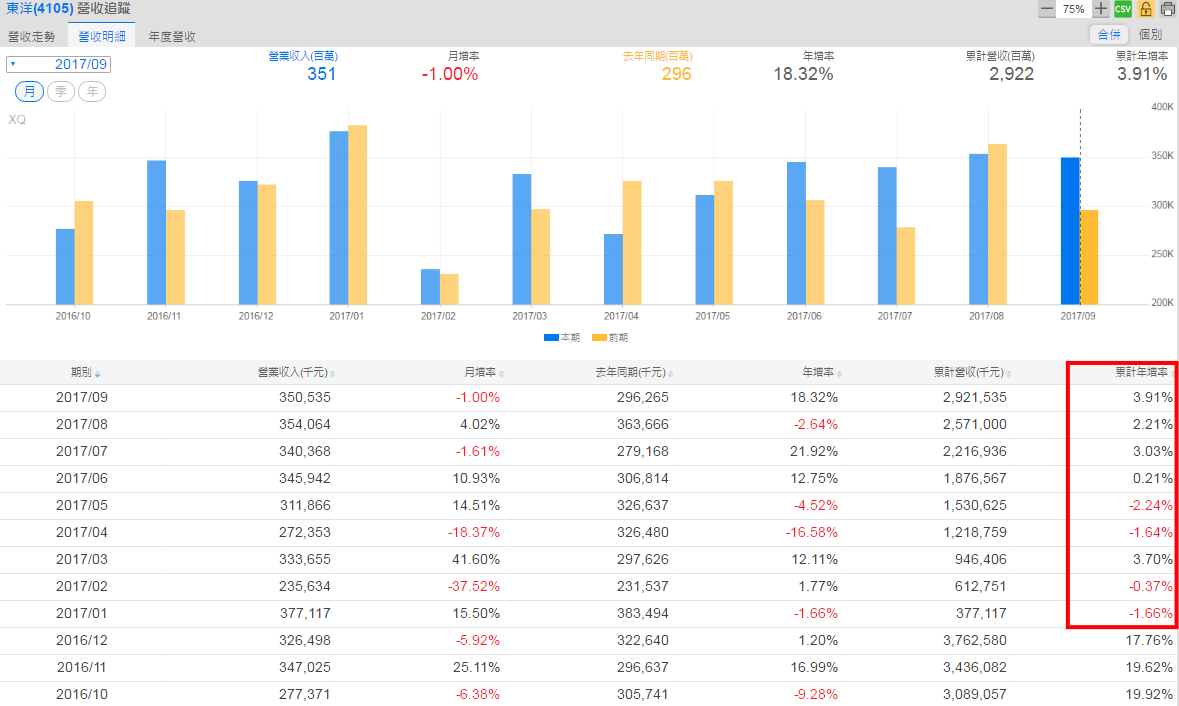Select table row 2016/12

click(x=590, y=641)
